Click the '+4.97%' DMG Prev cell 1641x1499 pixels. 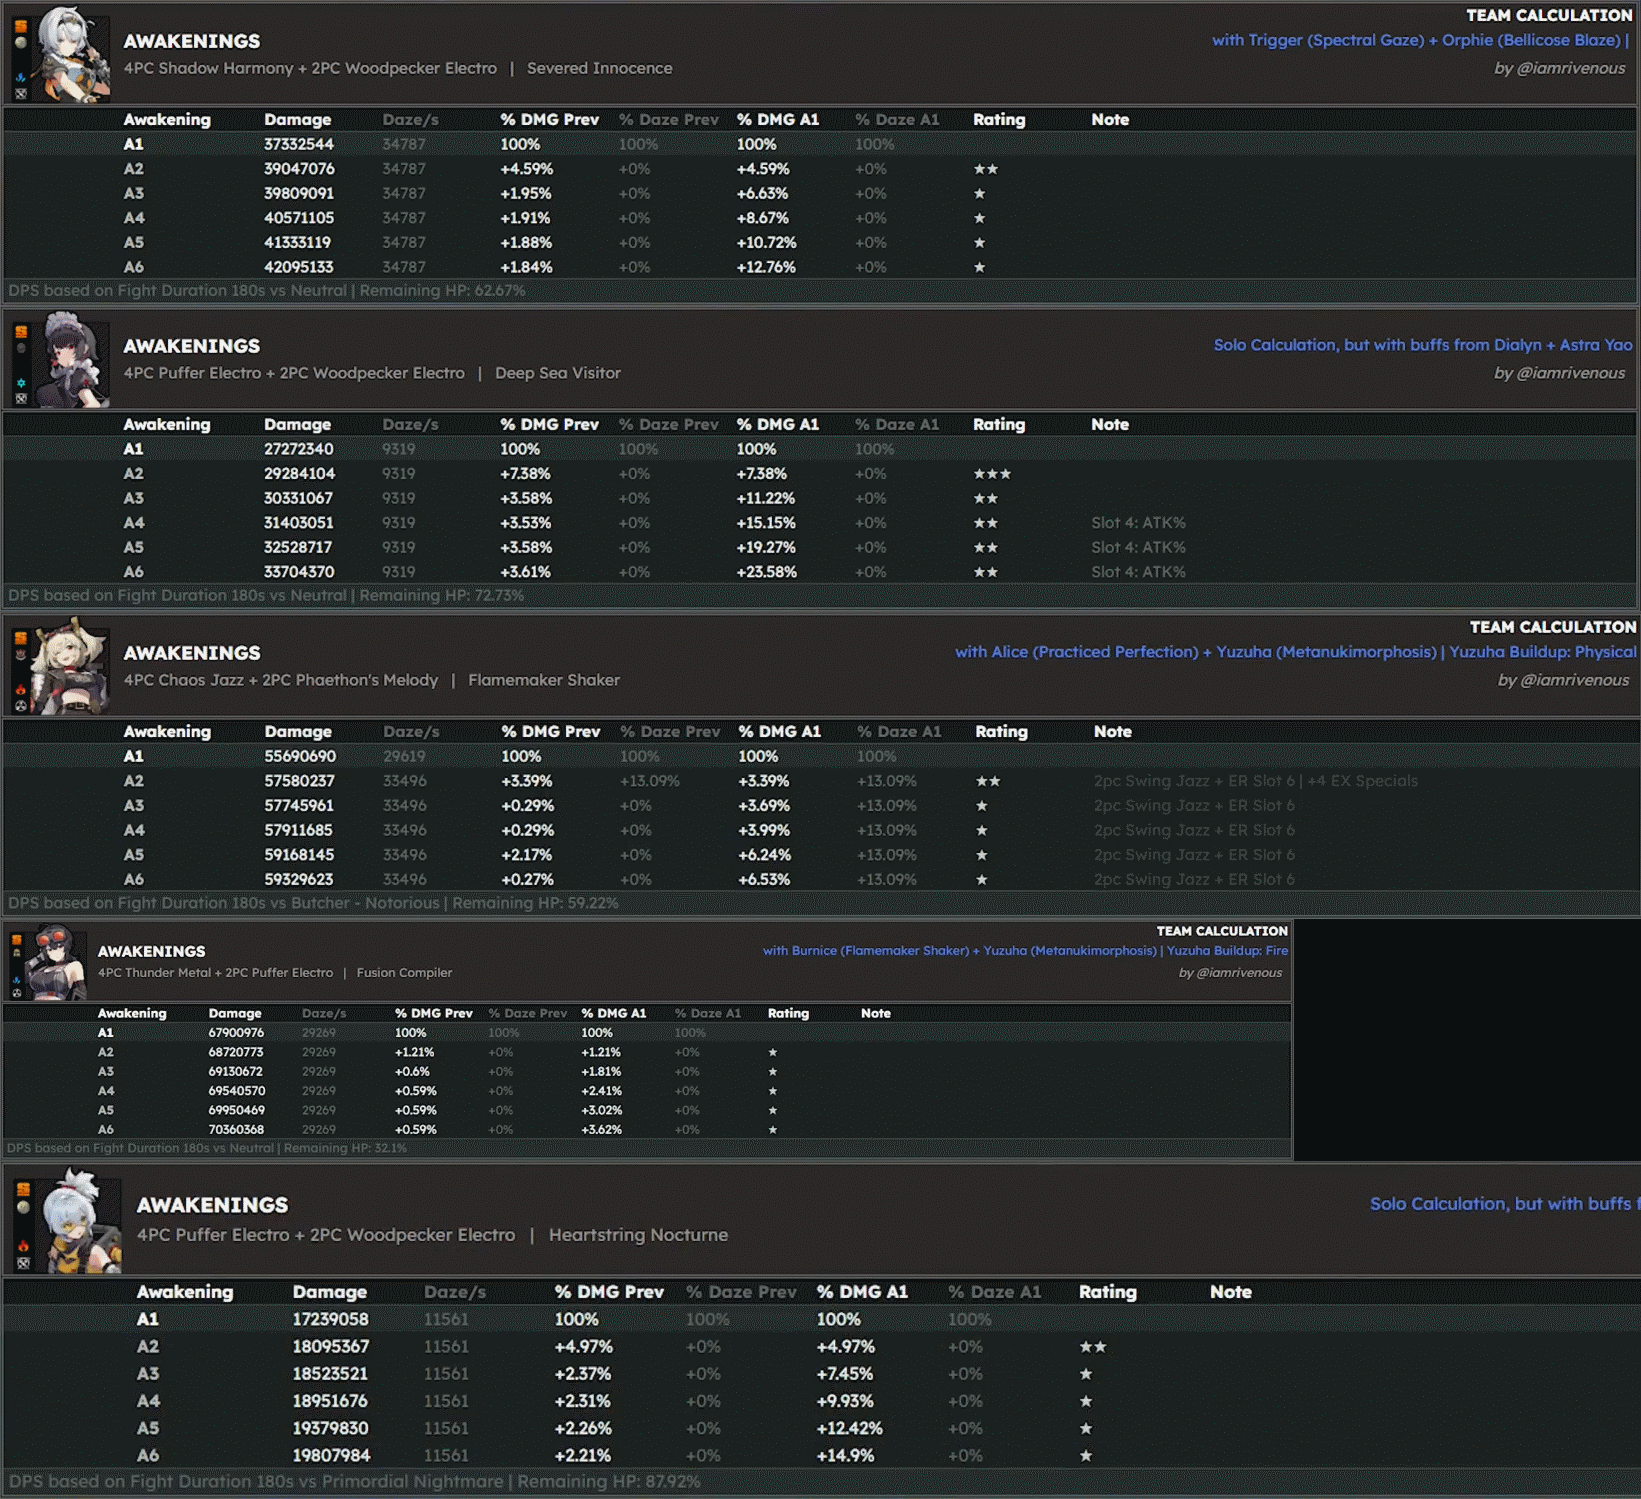click(x=584, y=1347)
